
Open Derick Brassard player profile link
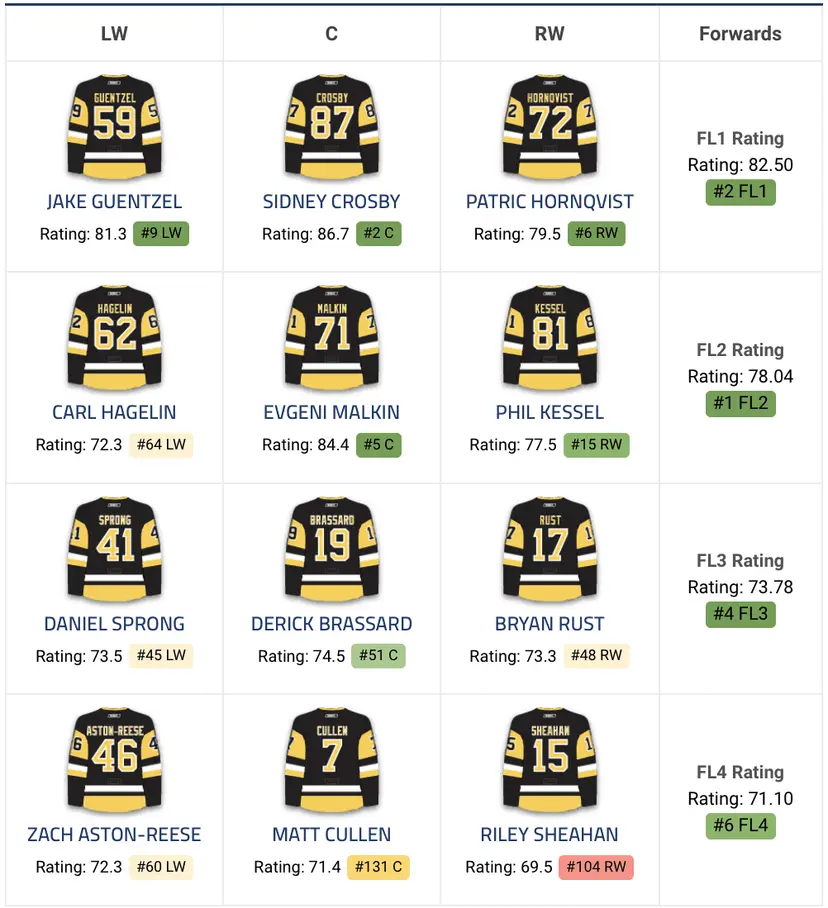pyautogui.click(x=331, y=623)
